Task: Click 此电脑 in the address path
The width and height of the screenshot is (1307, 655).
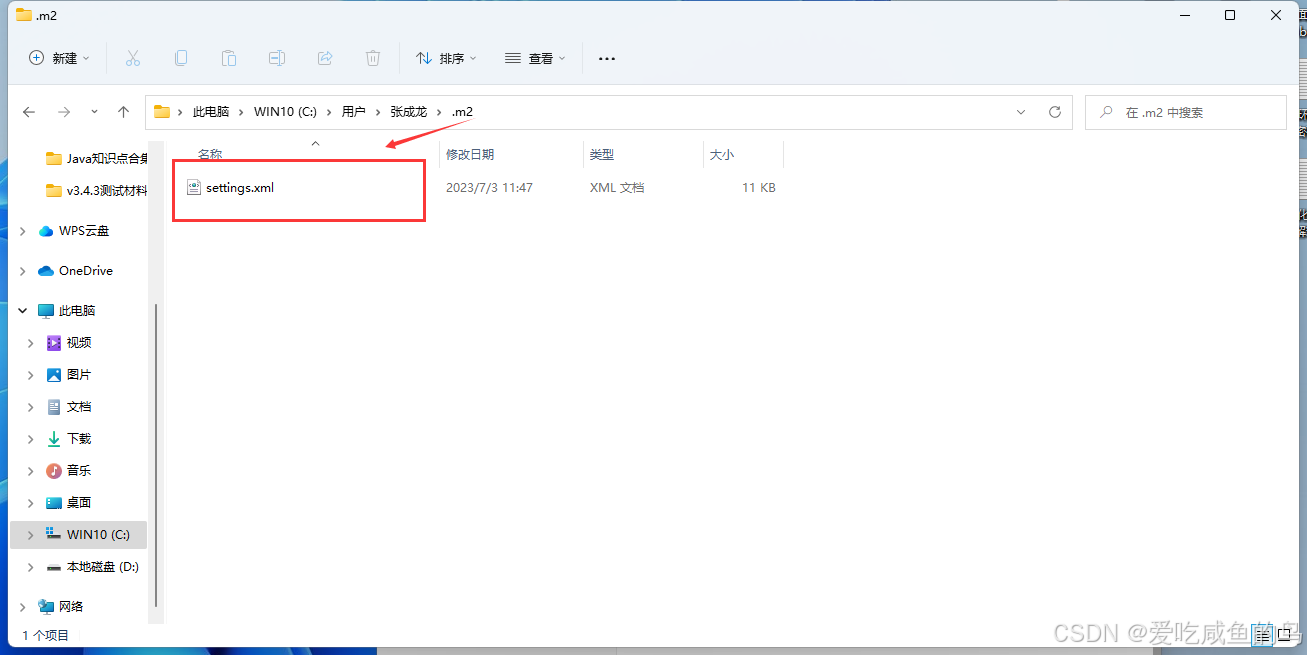Action: click(x=211, y=112)
